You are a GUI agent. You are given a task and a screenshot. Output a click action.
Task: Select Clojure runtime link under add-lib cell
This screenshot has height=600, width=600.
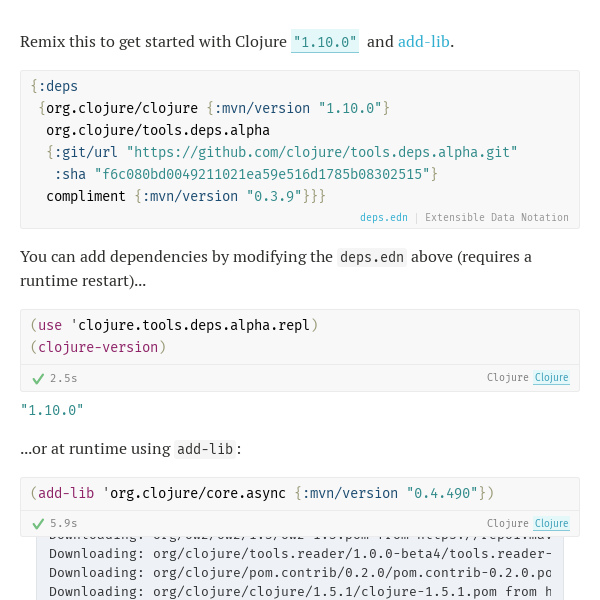point(551,523)
